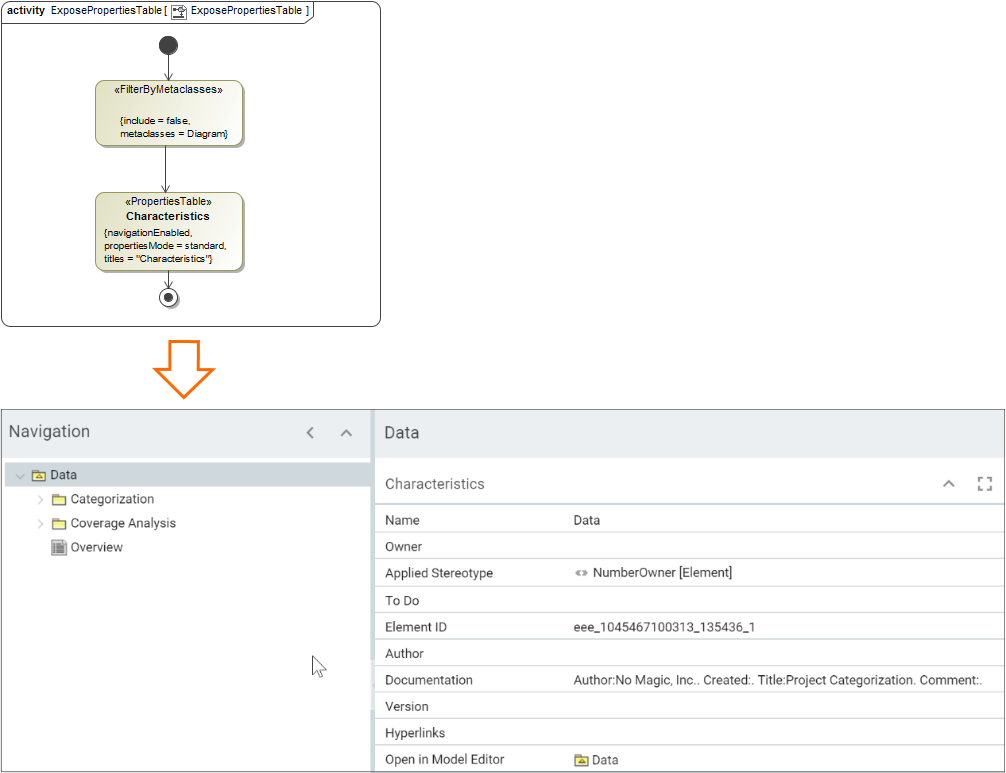
Task: Select the PropertiesTable Characteristics action node
Action: 169,232
